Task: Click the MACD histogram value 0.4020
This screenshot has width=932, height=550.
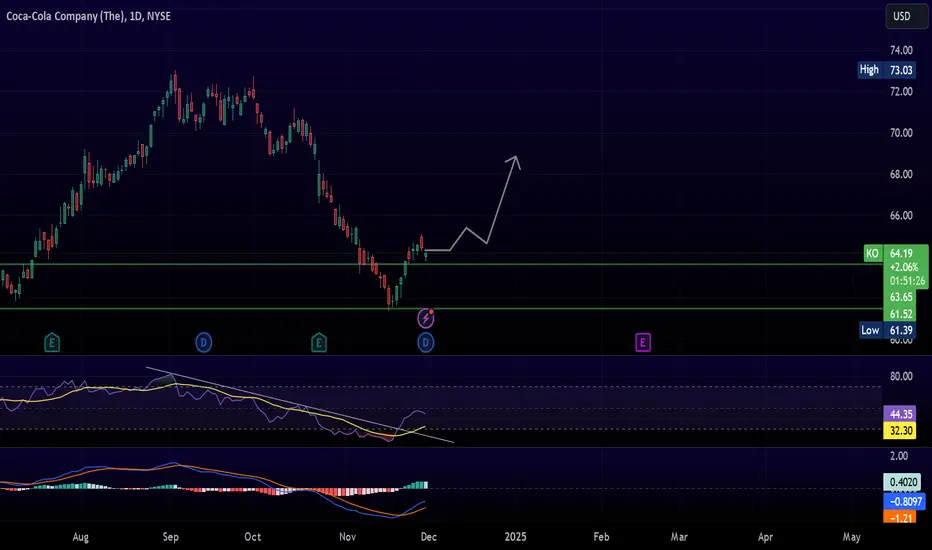Action: click(x=903, y=482)
